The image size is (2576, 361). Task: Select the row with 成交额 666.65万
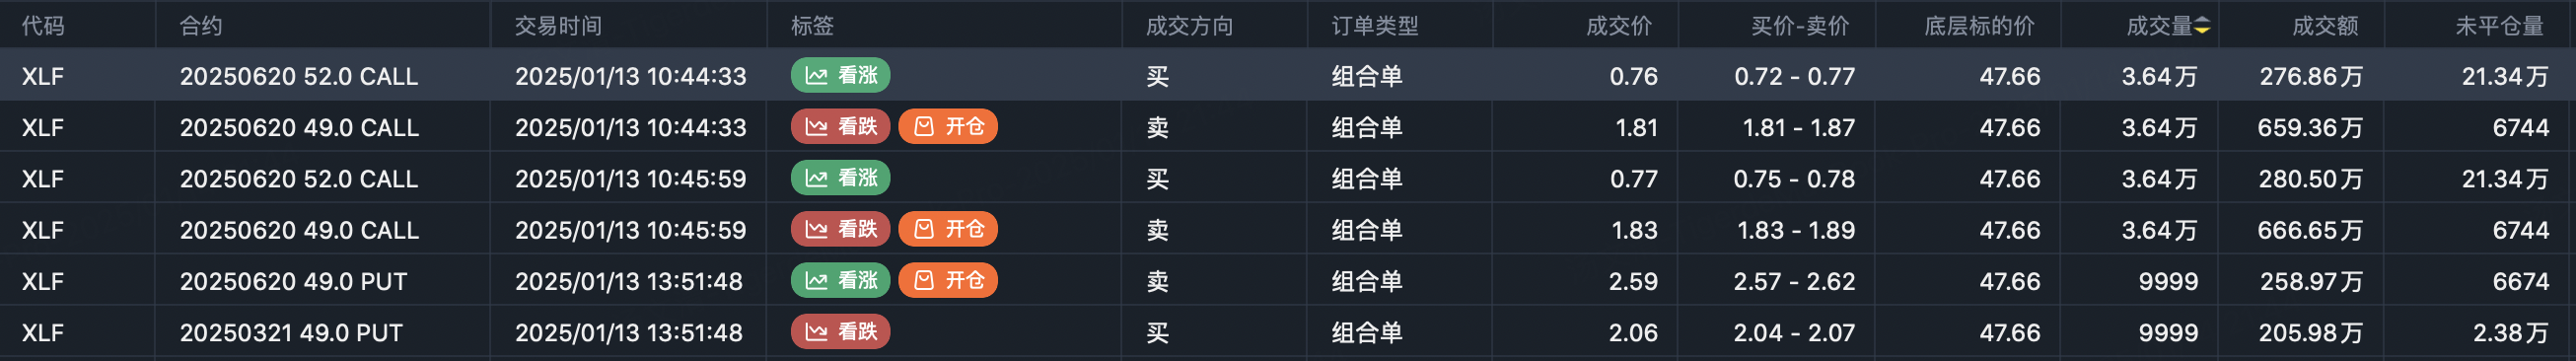(x=1288, y=230)
